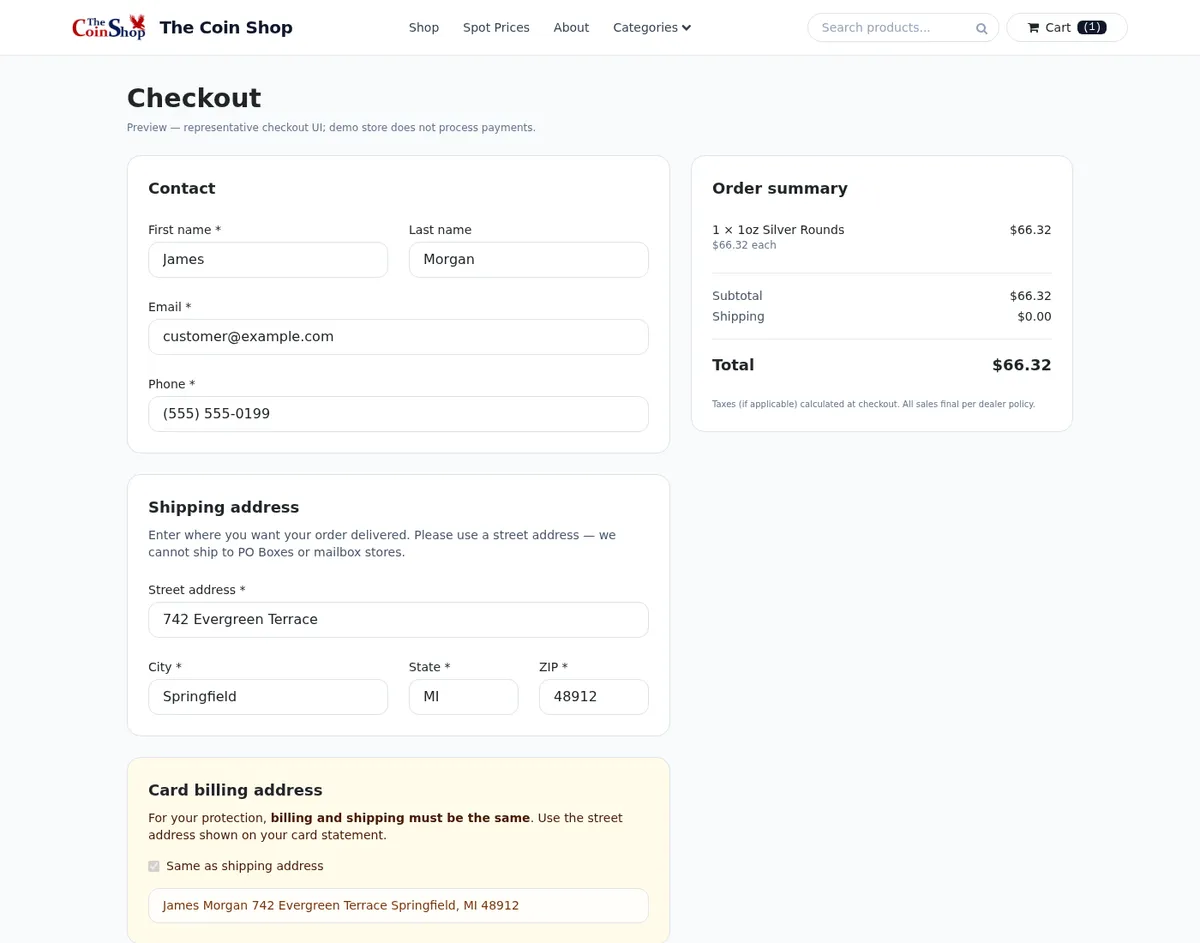Click the demo store preview notice
1200x943 pixels.
point(331,128)
